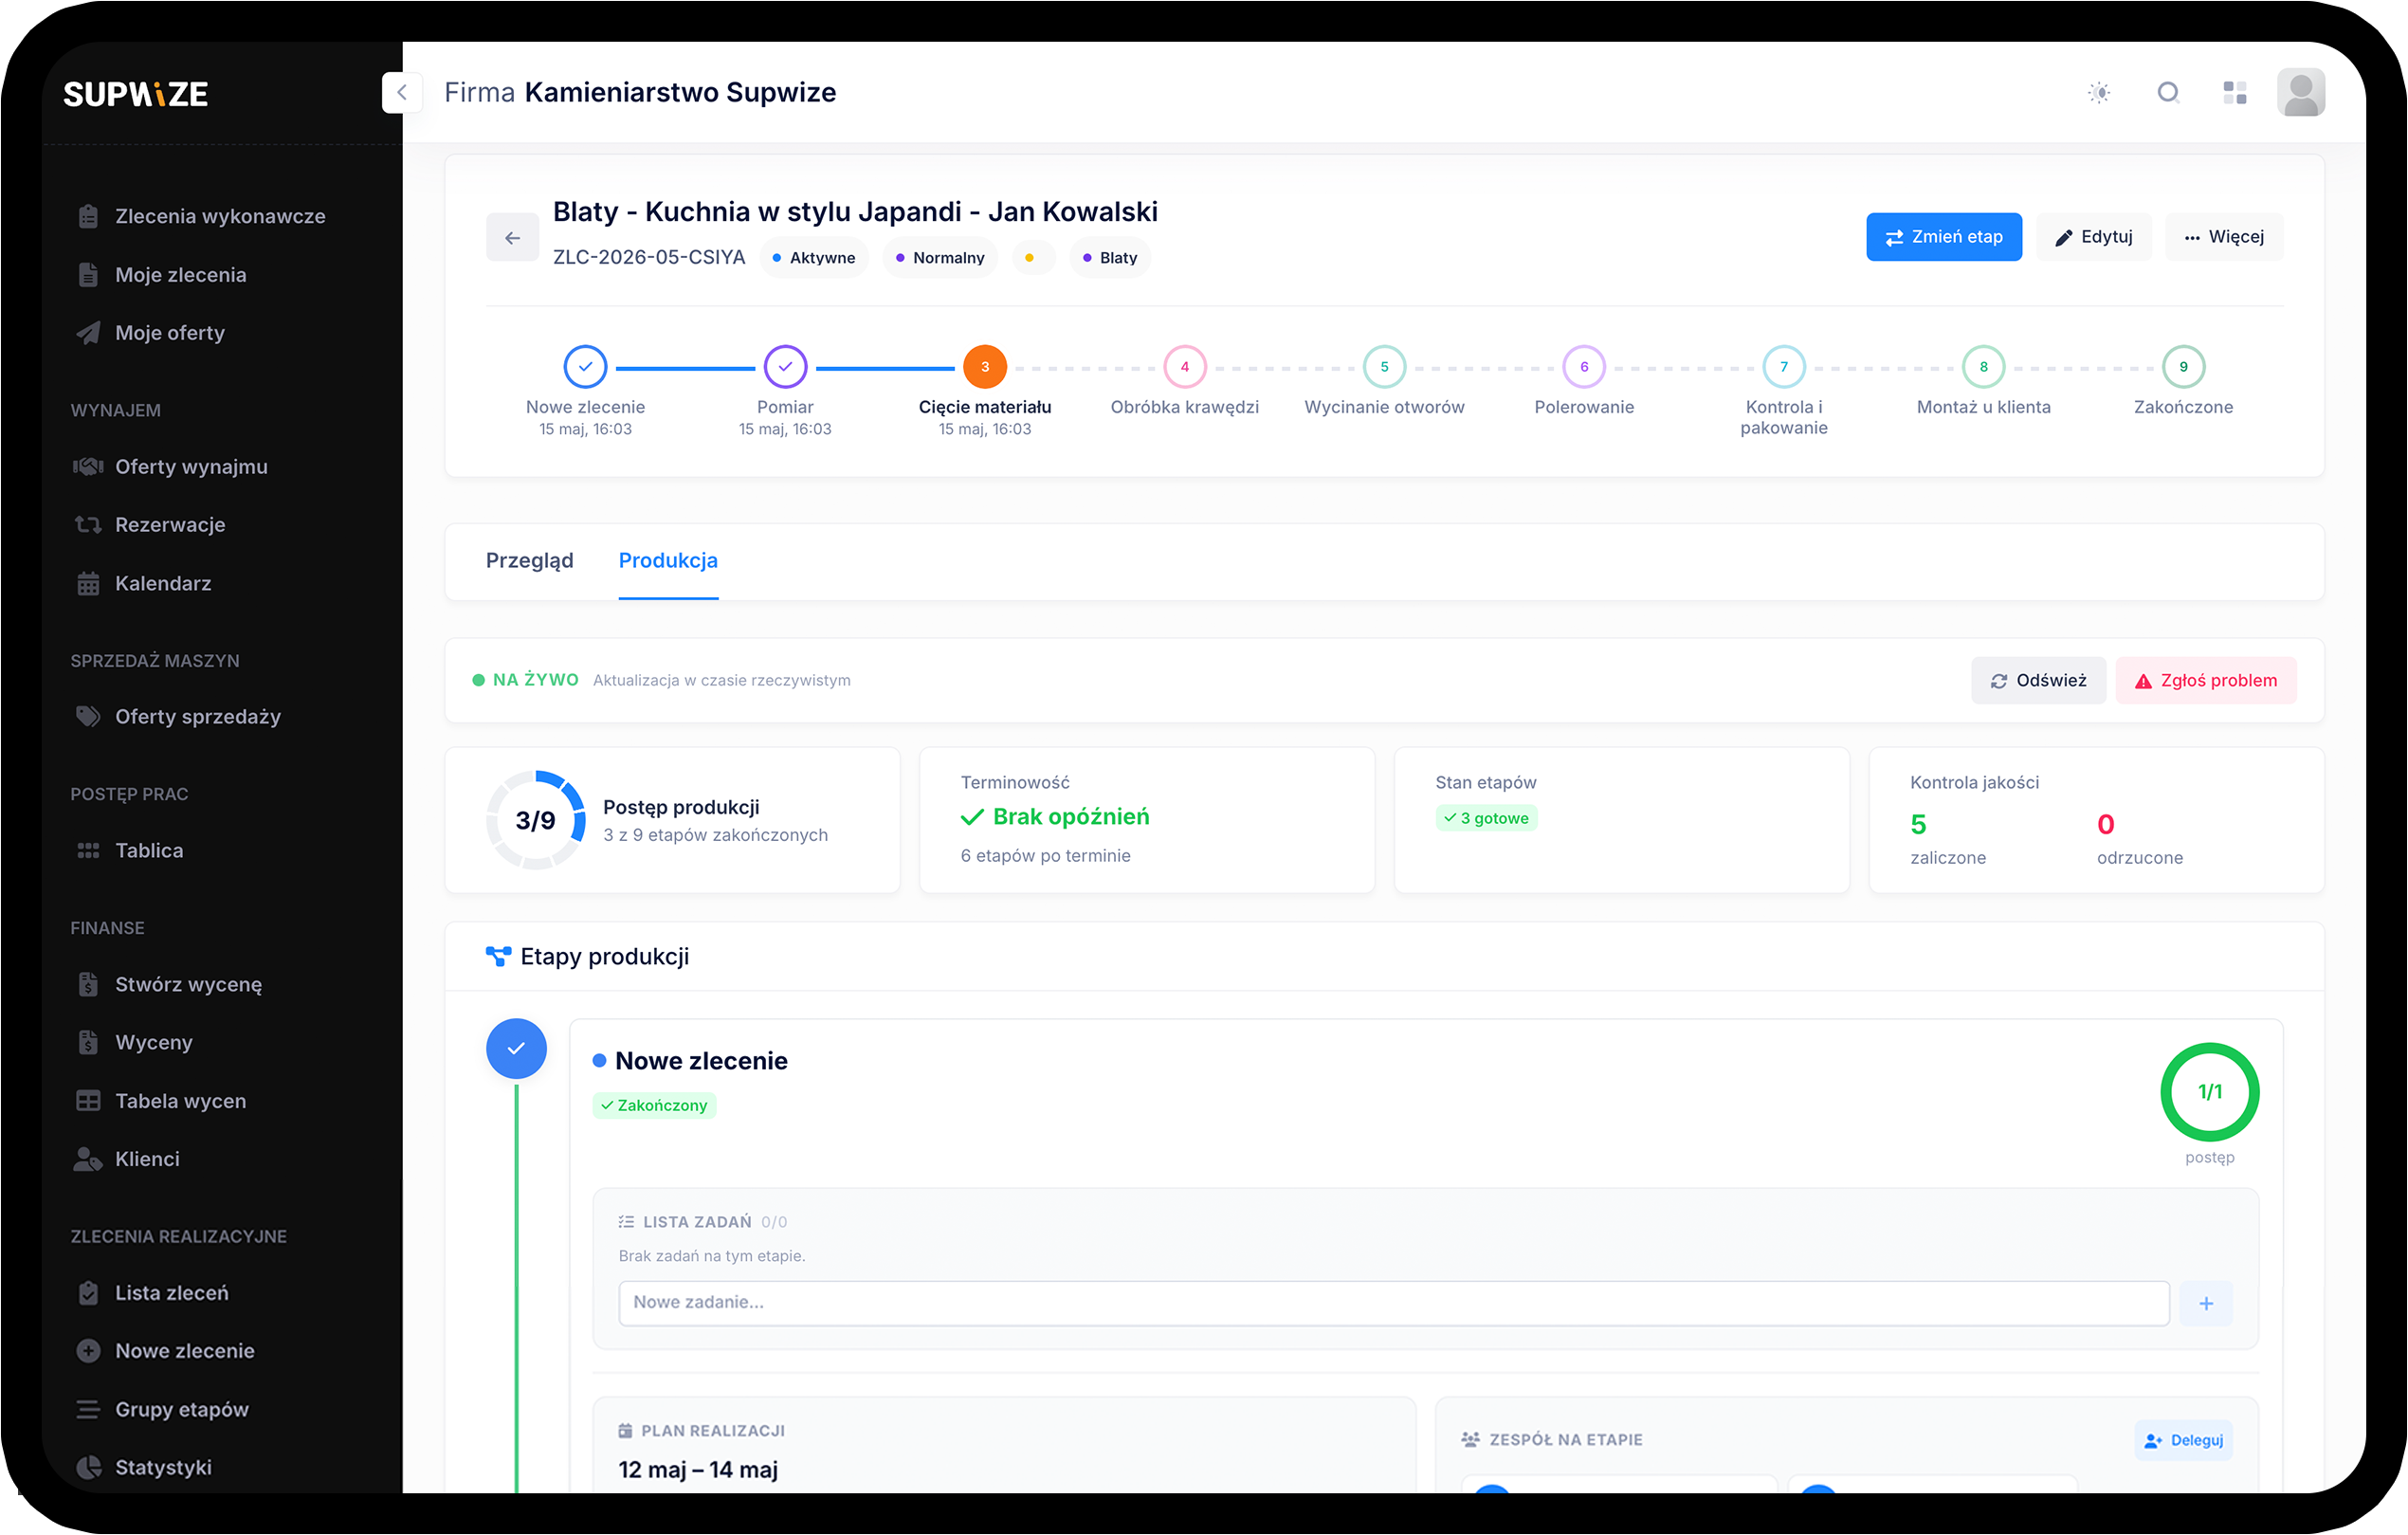Click the 3 gotowe stage status badge

1486,819
